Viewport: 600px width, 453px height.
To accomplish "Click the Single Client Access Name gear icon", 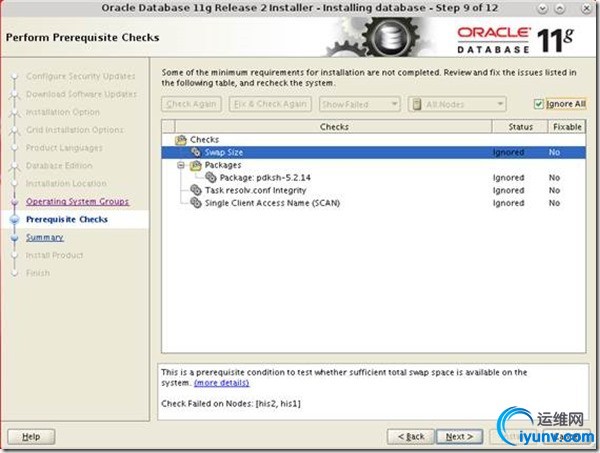I will coord(196,203).
